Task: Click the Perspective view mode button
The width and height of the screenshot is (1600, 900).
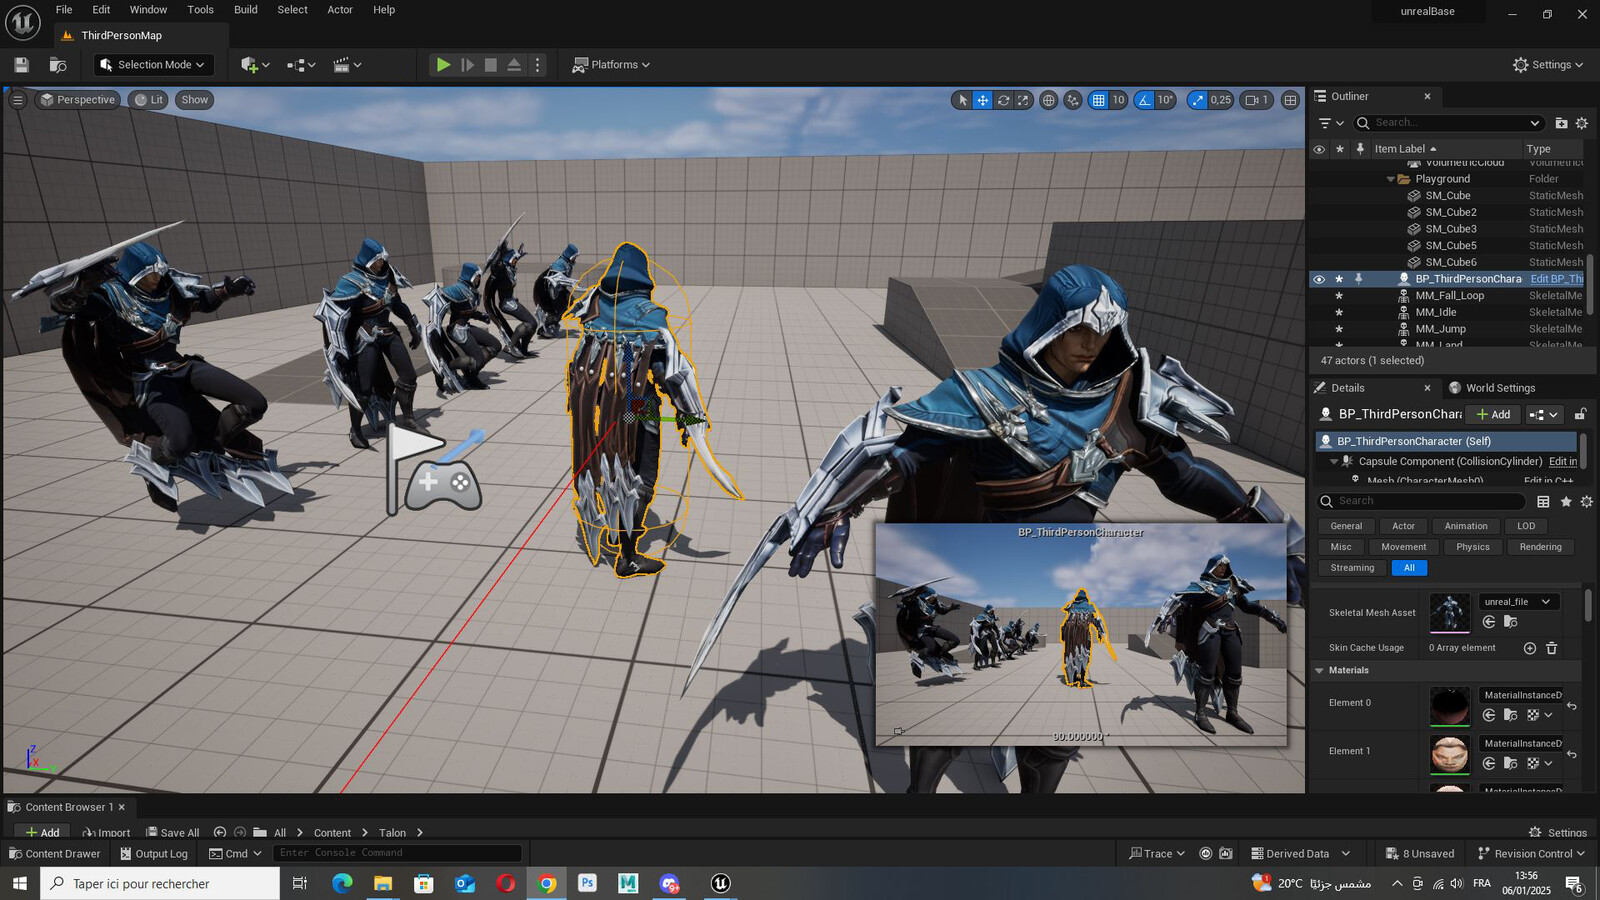Action: coord(77,100)
